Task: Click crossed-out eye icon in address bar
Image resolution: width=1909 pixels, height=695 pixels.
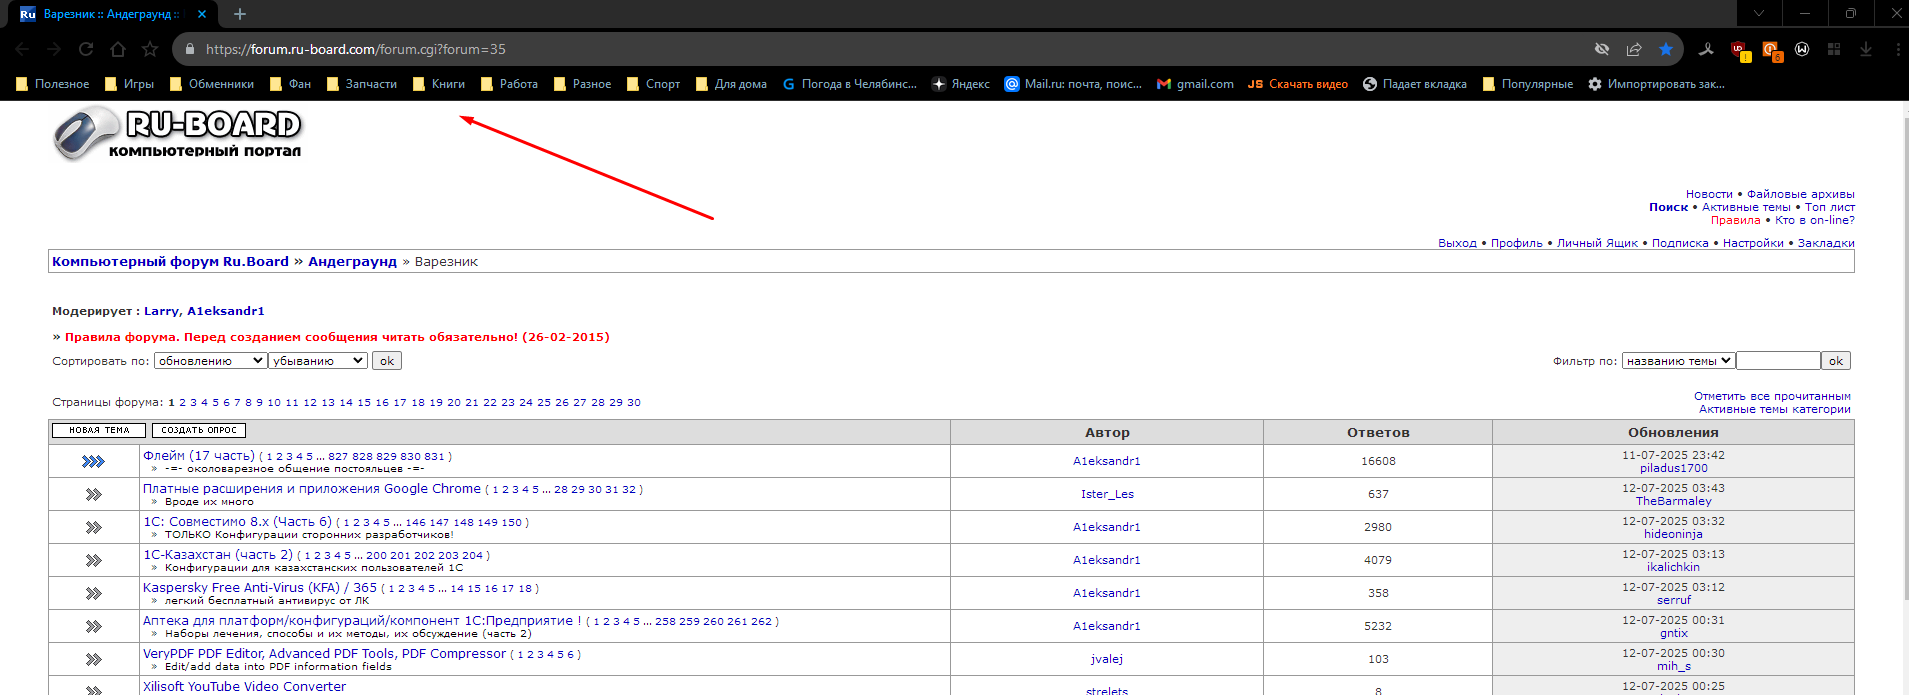Action: (x=1602, y=49)
